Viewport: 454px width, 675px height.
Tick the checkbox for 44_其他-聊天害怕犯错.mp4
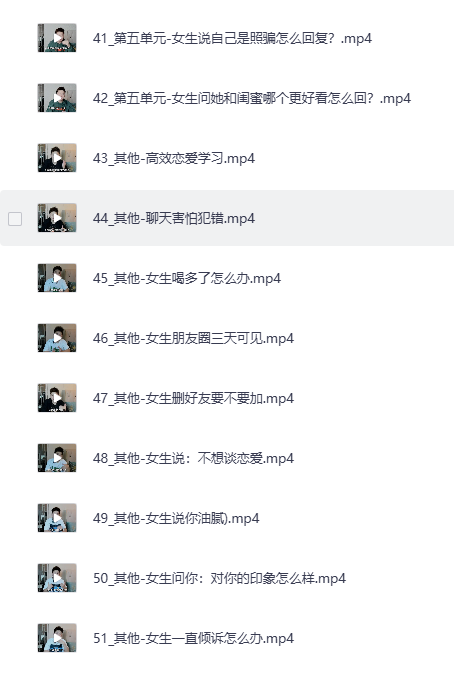pos(15,219)
